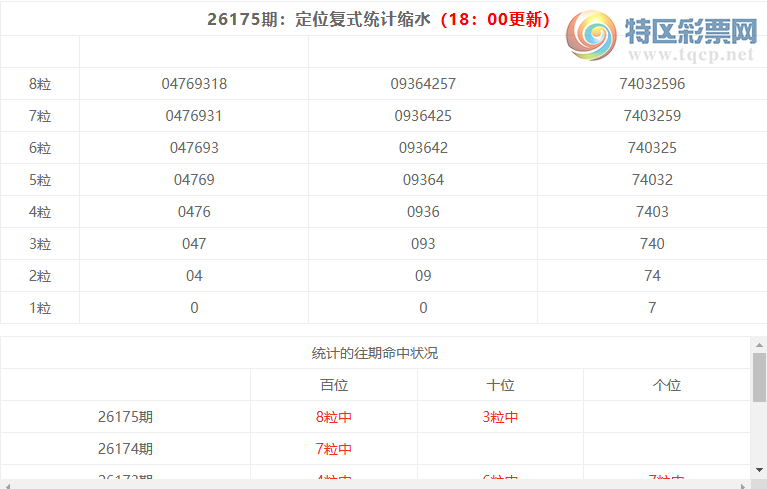This screenshot has width=767, height=489.
Task: Click the page title '26175期：定位复式统计缩水'
Action: (319, 20)
